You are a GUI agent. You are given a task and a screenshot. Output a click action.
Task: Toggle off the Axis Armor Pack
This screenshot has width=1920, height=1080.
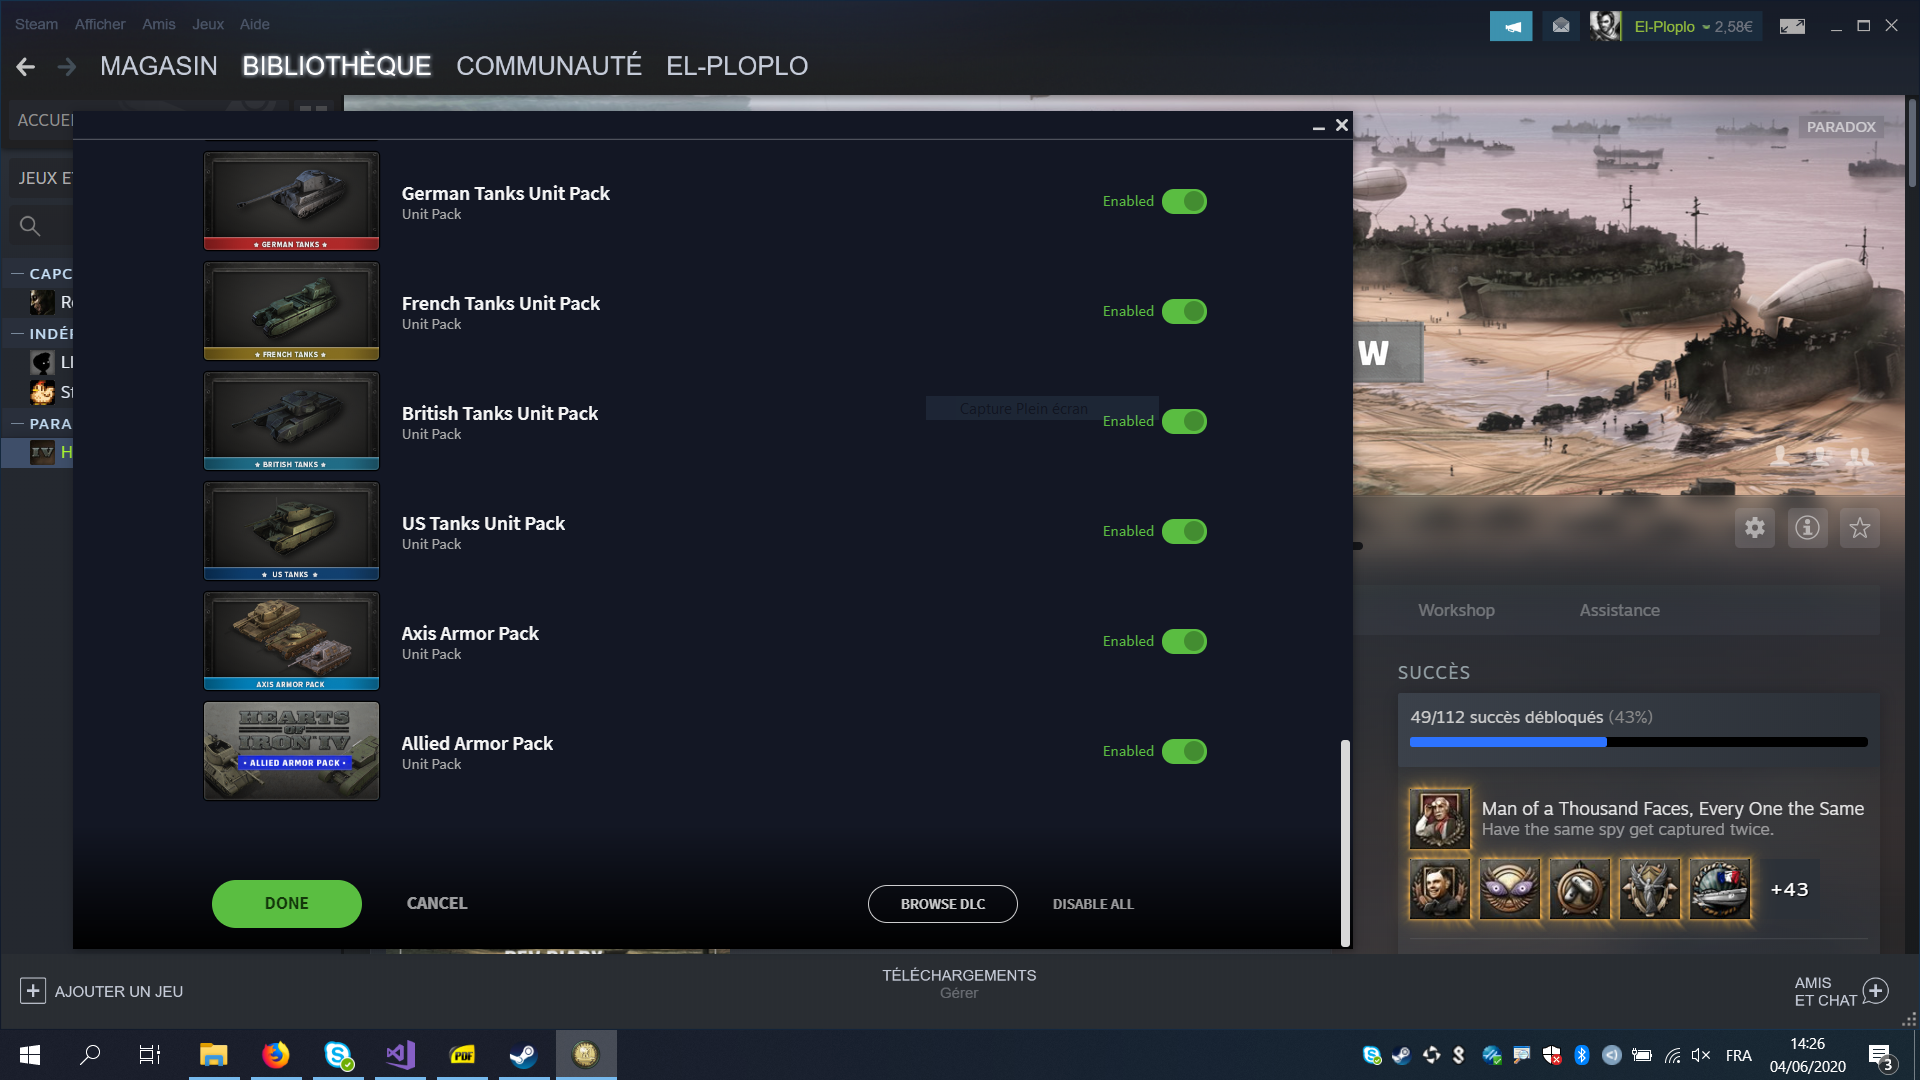(x=1184, y=642)
